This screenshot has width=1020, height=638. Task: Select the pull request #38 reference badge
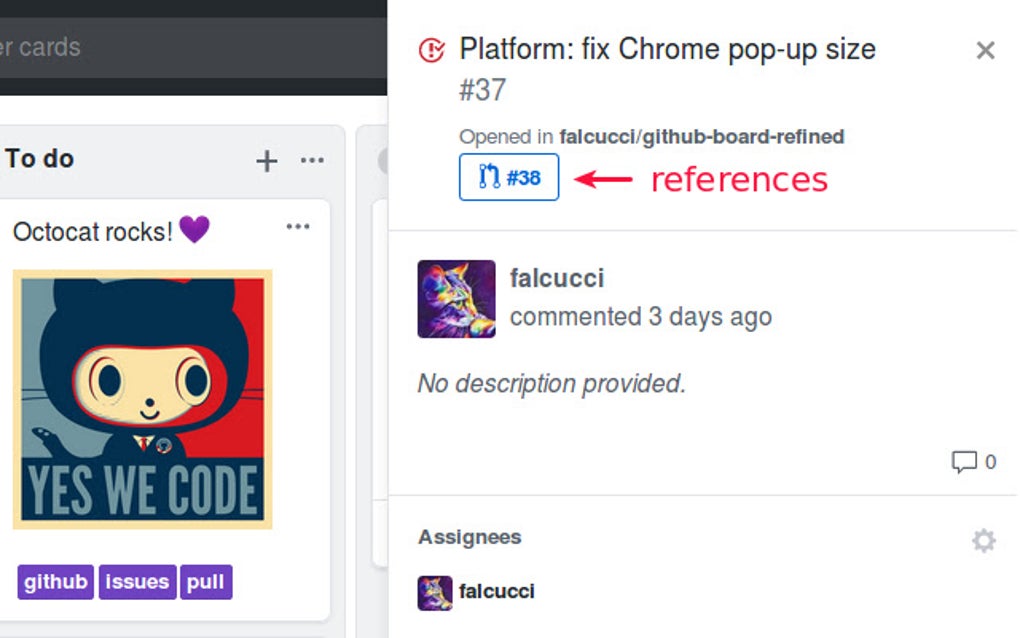pos(508,178)
